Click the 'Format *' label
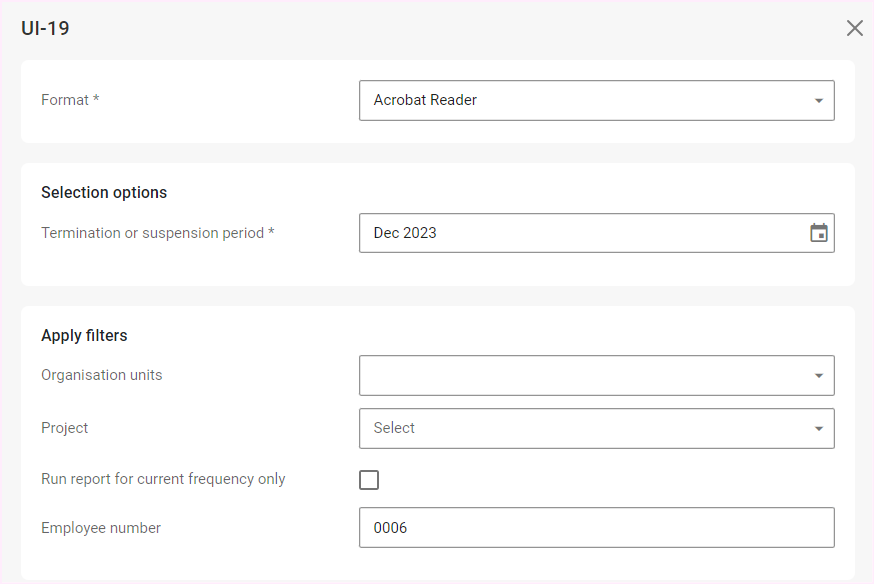Image resolution: width=874 pixels, height=584 pixels. point(70,100)
